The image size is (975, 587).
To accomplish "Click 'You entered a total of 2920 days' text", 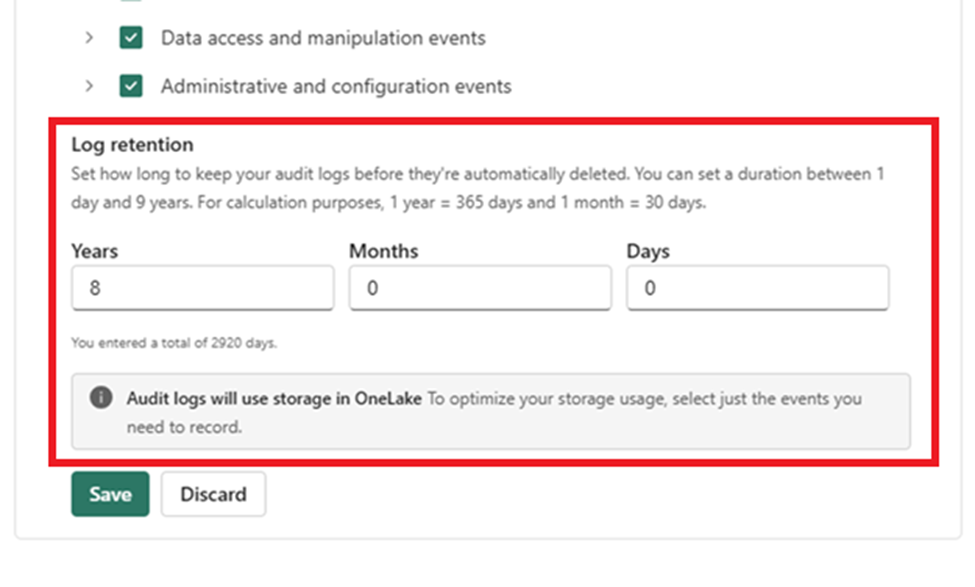I will coord(174,343).
